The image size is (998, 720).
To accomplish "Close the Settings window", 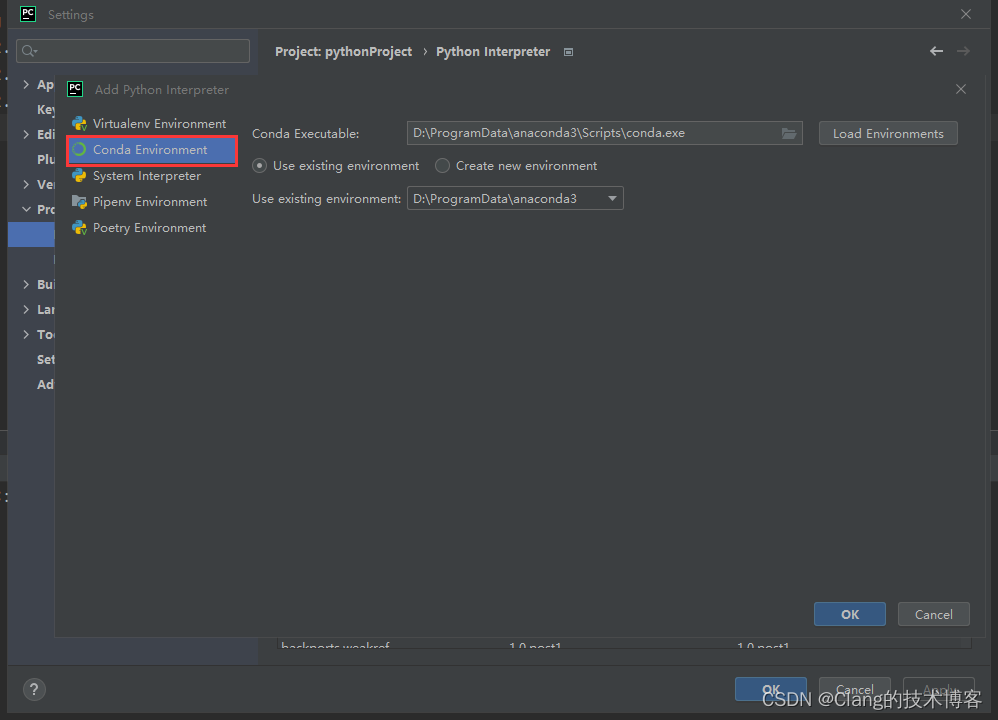I will tap(966, 14).
